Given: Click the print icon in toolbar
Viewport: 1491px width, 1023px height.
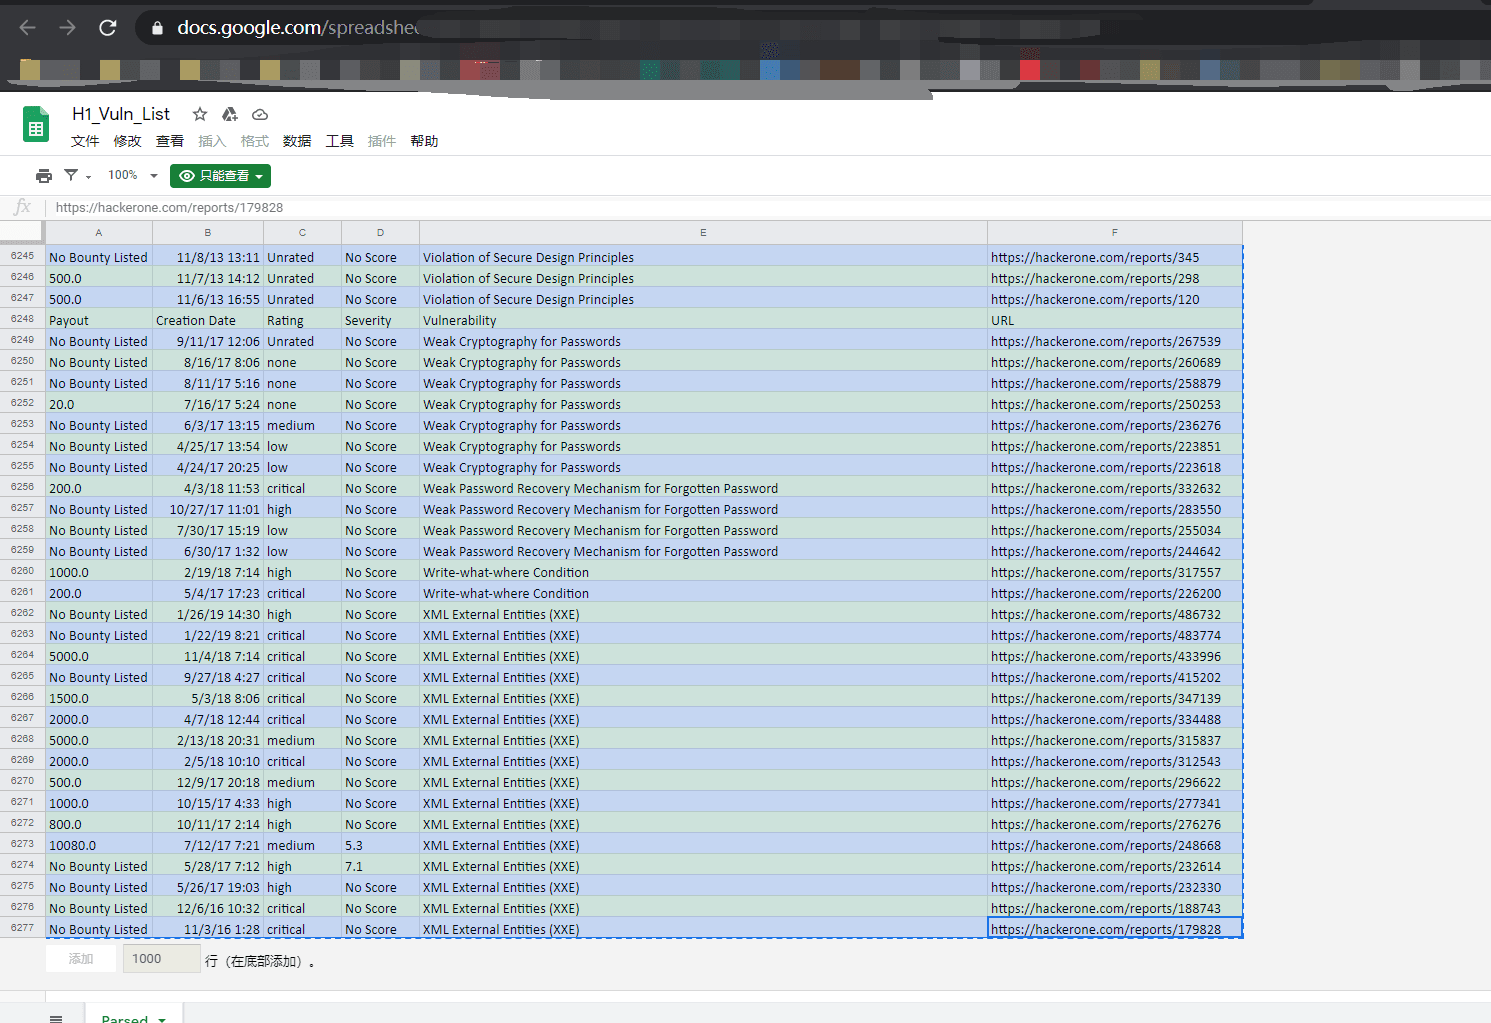Looking at the screenshot, I should (44, 176).
